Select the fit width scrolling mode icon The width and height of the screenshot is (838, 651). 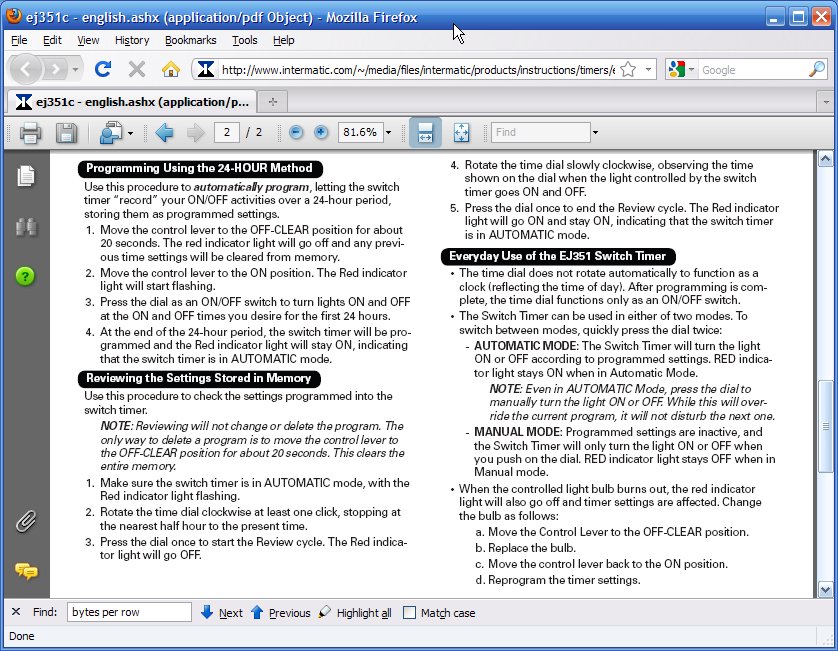pyautogui.click(x=425, y=133)
